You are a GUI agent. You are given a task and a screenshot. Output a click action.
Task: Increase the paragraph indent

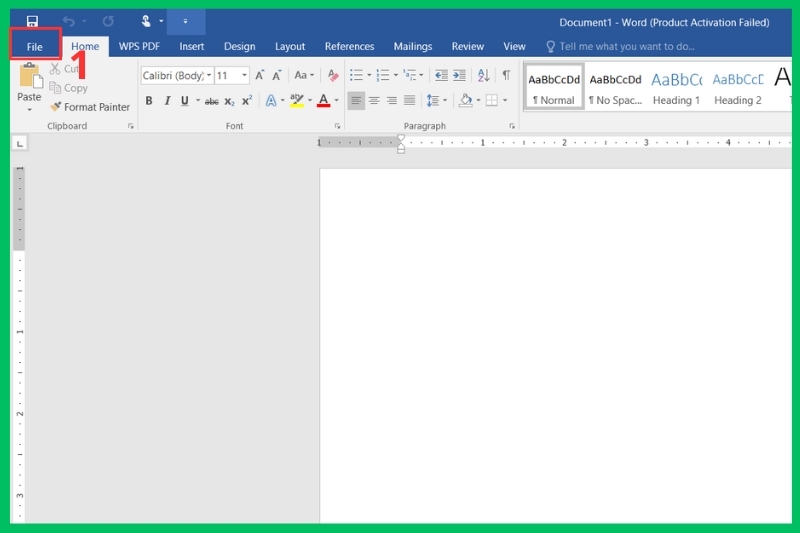coord(459,75)
